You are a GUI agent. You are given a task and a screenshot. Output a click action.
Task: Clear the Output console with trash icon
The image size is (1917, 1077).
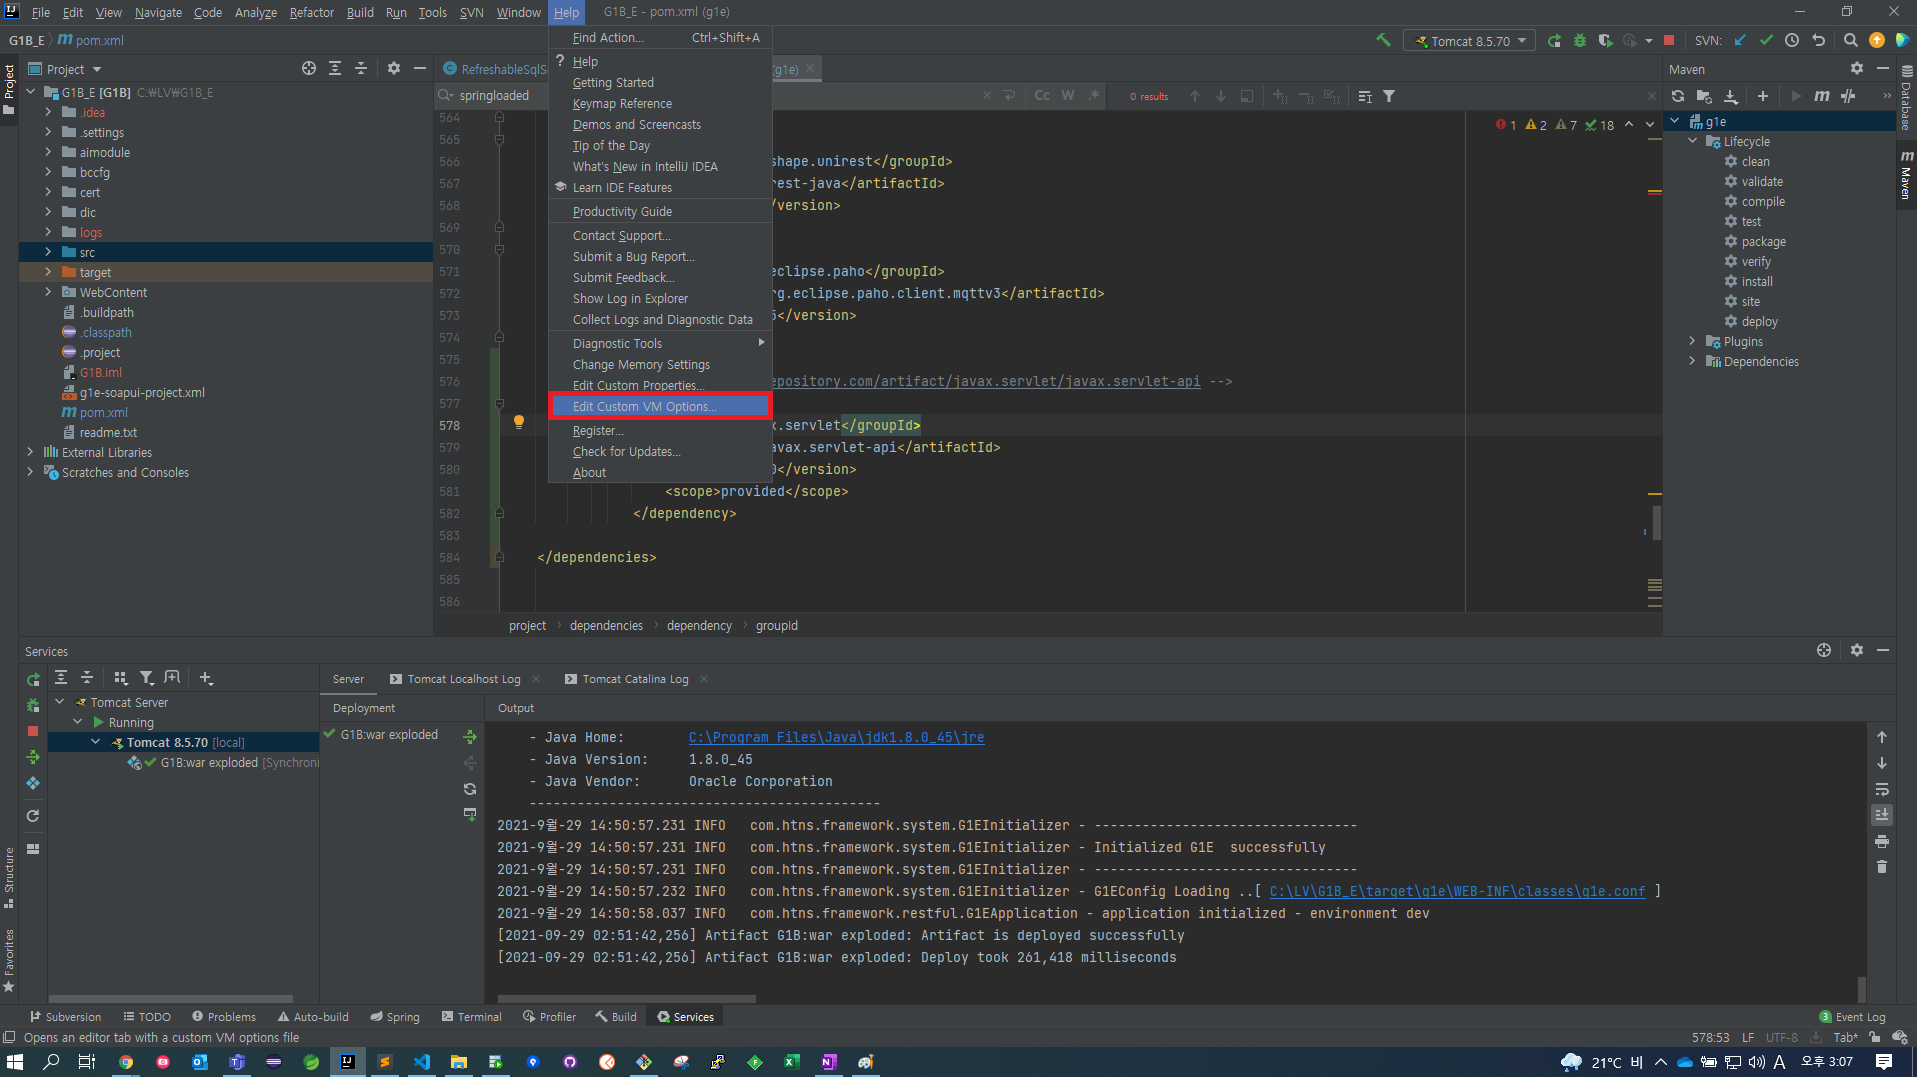tap(1882, 867)
